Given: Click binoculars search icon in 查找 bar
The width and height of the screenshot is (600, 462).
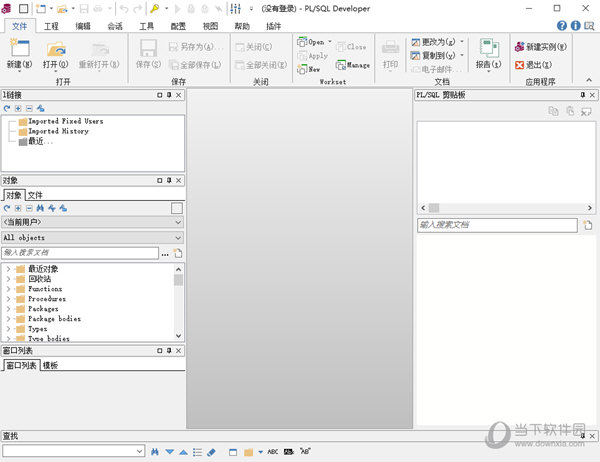Looking at the screenshot, I should pos(155,452).
